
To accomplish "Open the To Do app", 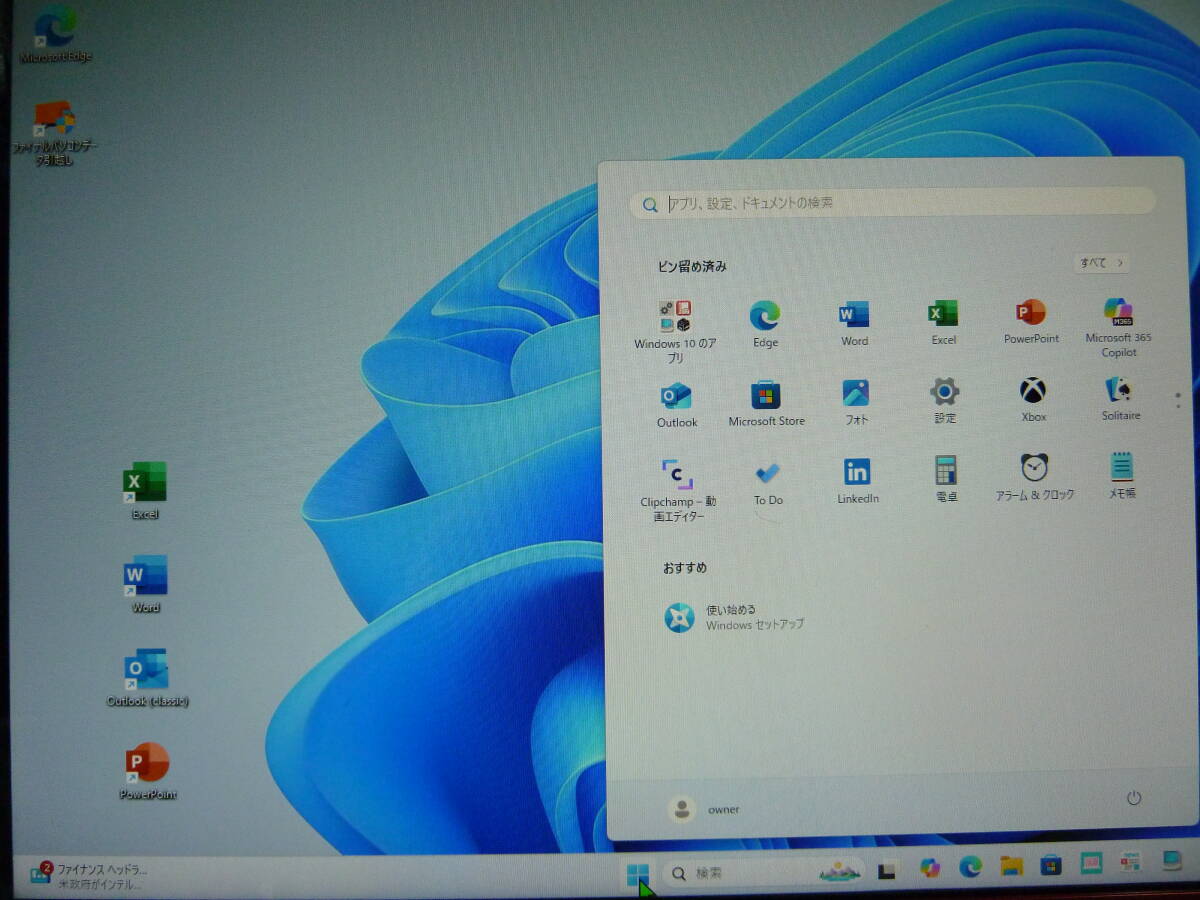I will 768,483.
